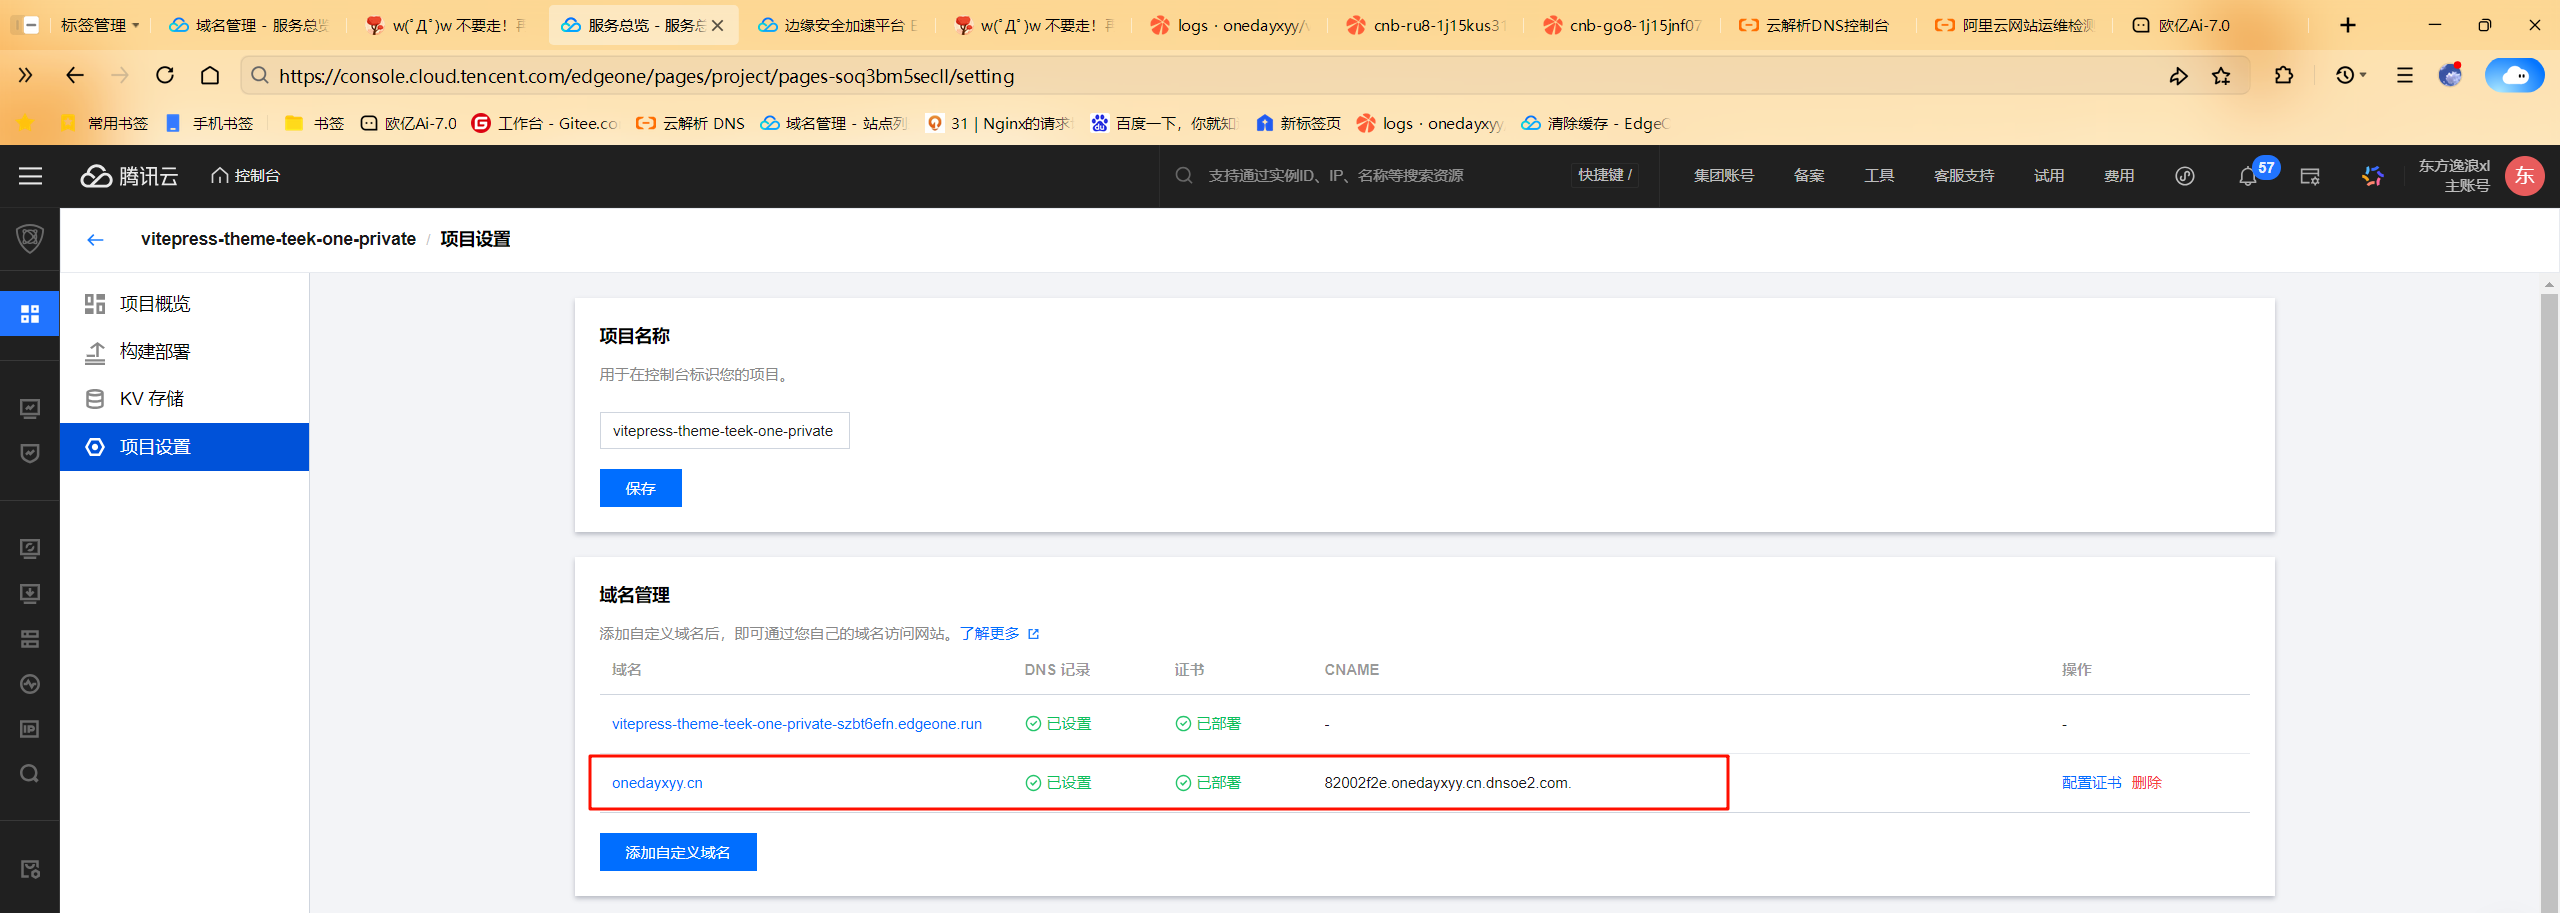Select the grid apps icon in left rail
The height and width of the screenshot is (913, 2560).
(30, 314)
